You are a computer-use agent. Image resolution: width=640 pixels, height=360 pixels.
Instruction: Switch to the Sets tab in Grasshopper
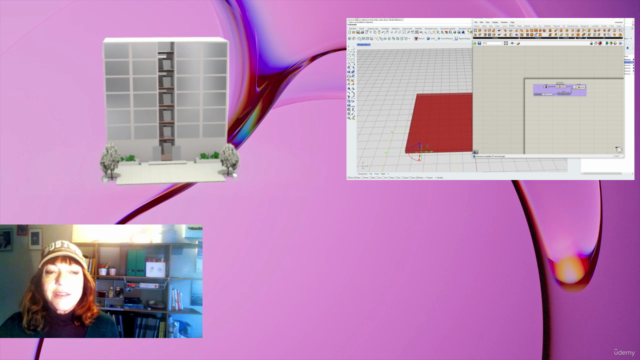point(491,26)
